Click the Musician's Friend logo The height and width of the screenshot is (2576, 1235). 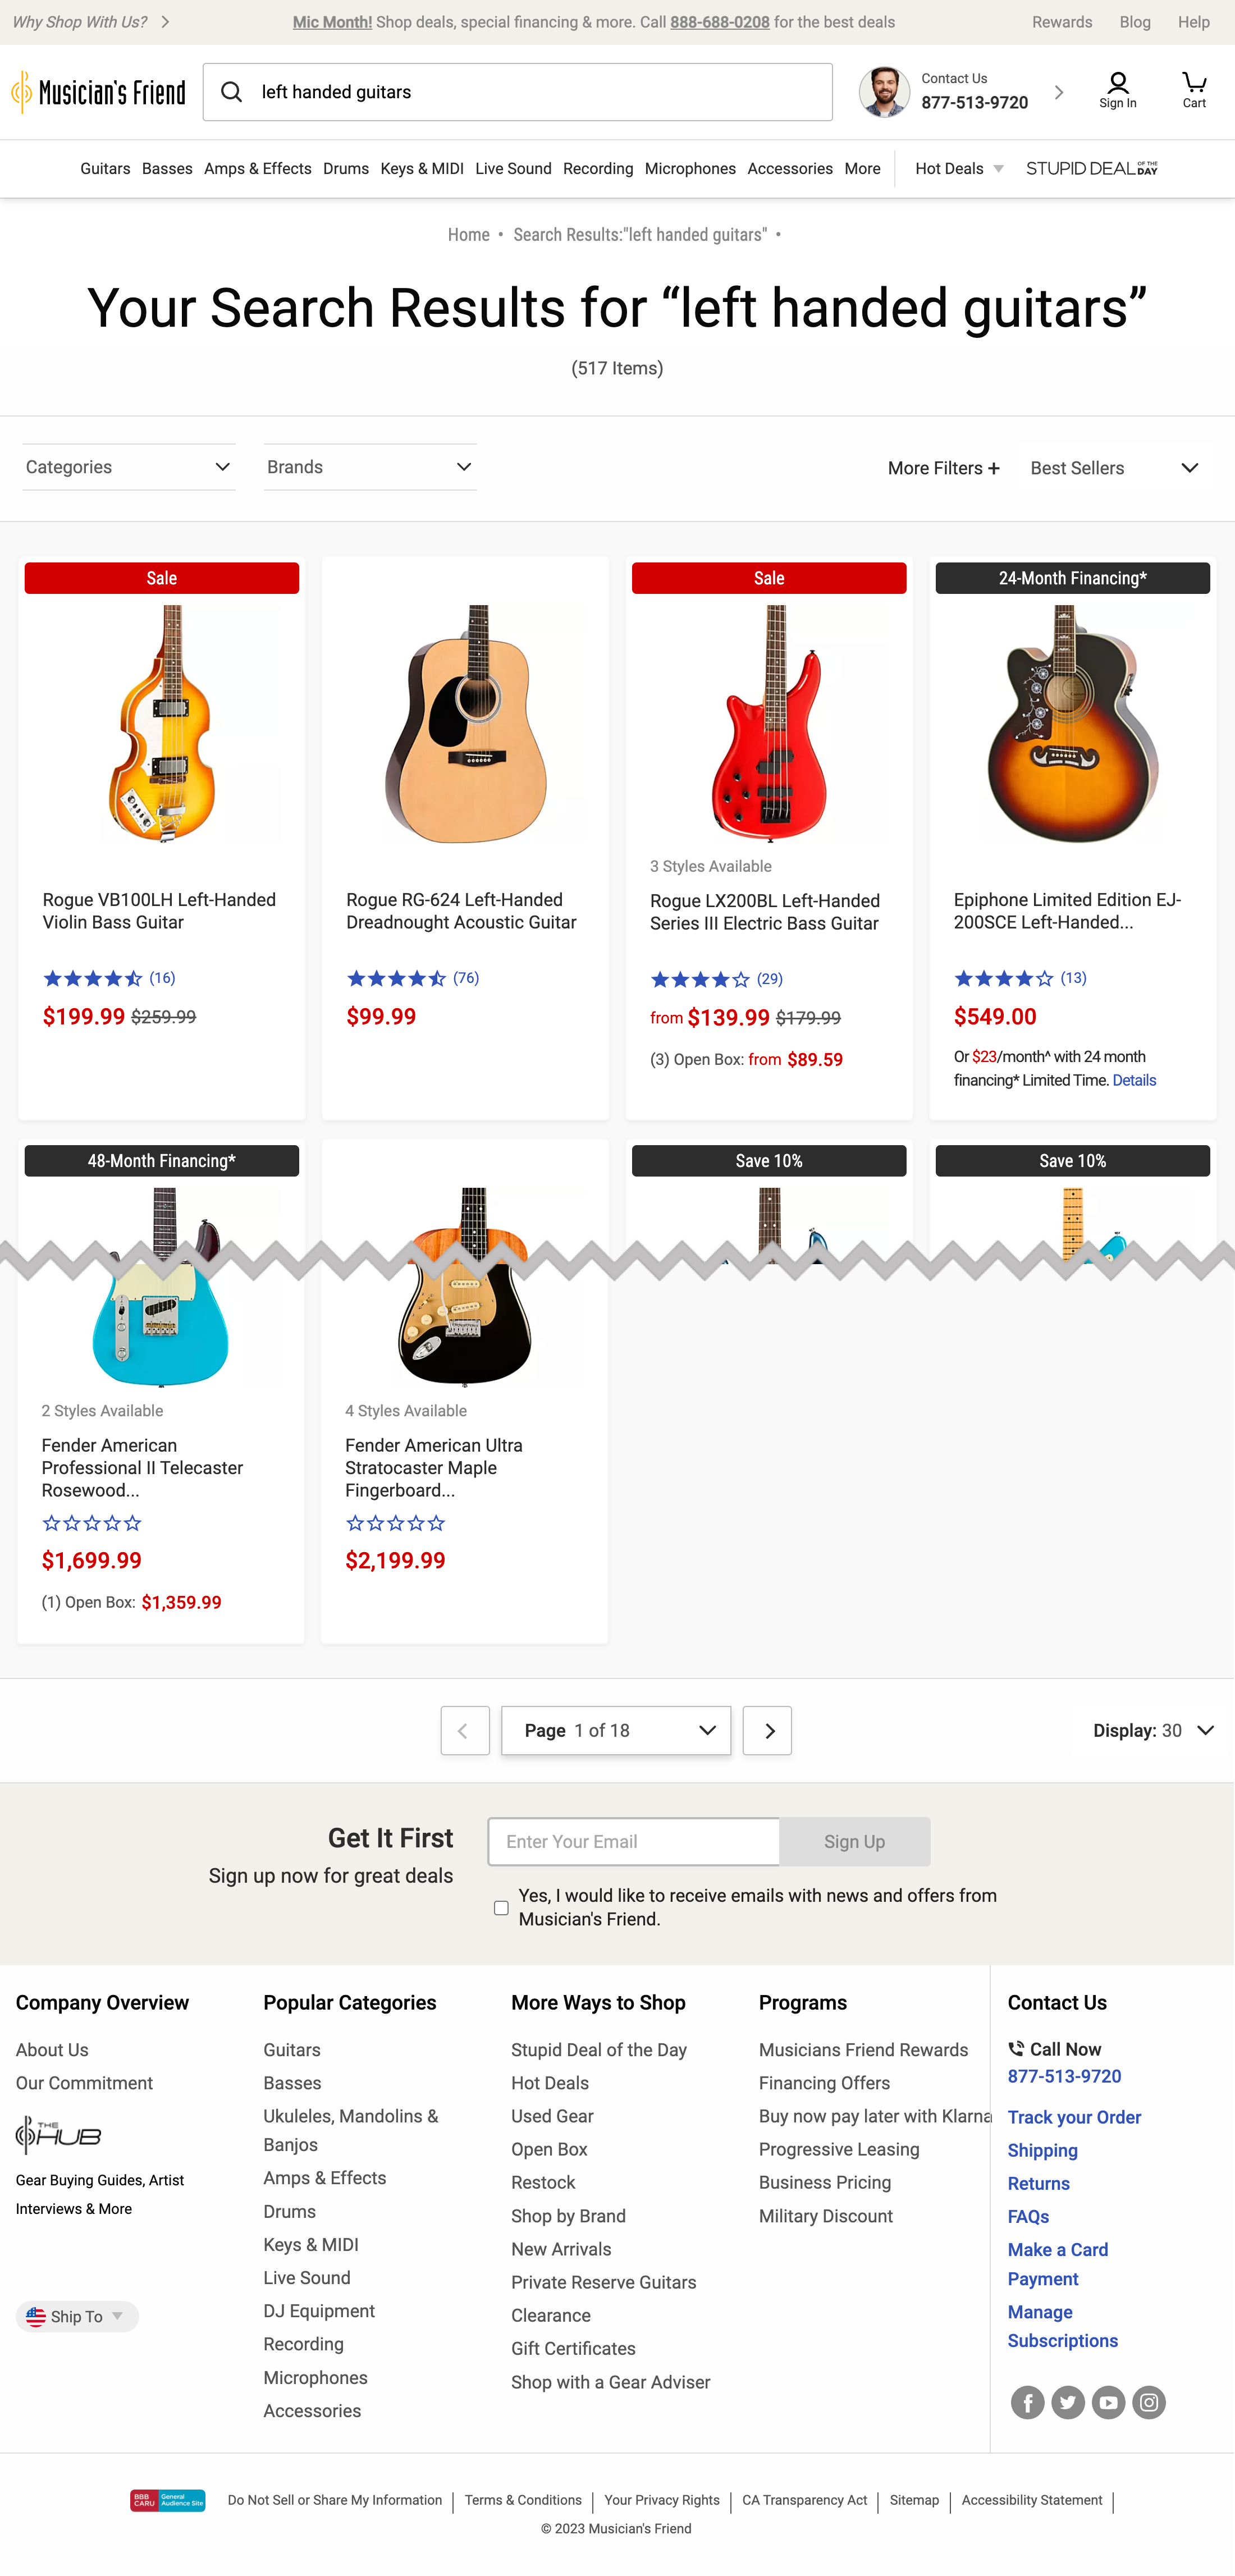point(98,91)
